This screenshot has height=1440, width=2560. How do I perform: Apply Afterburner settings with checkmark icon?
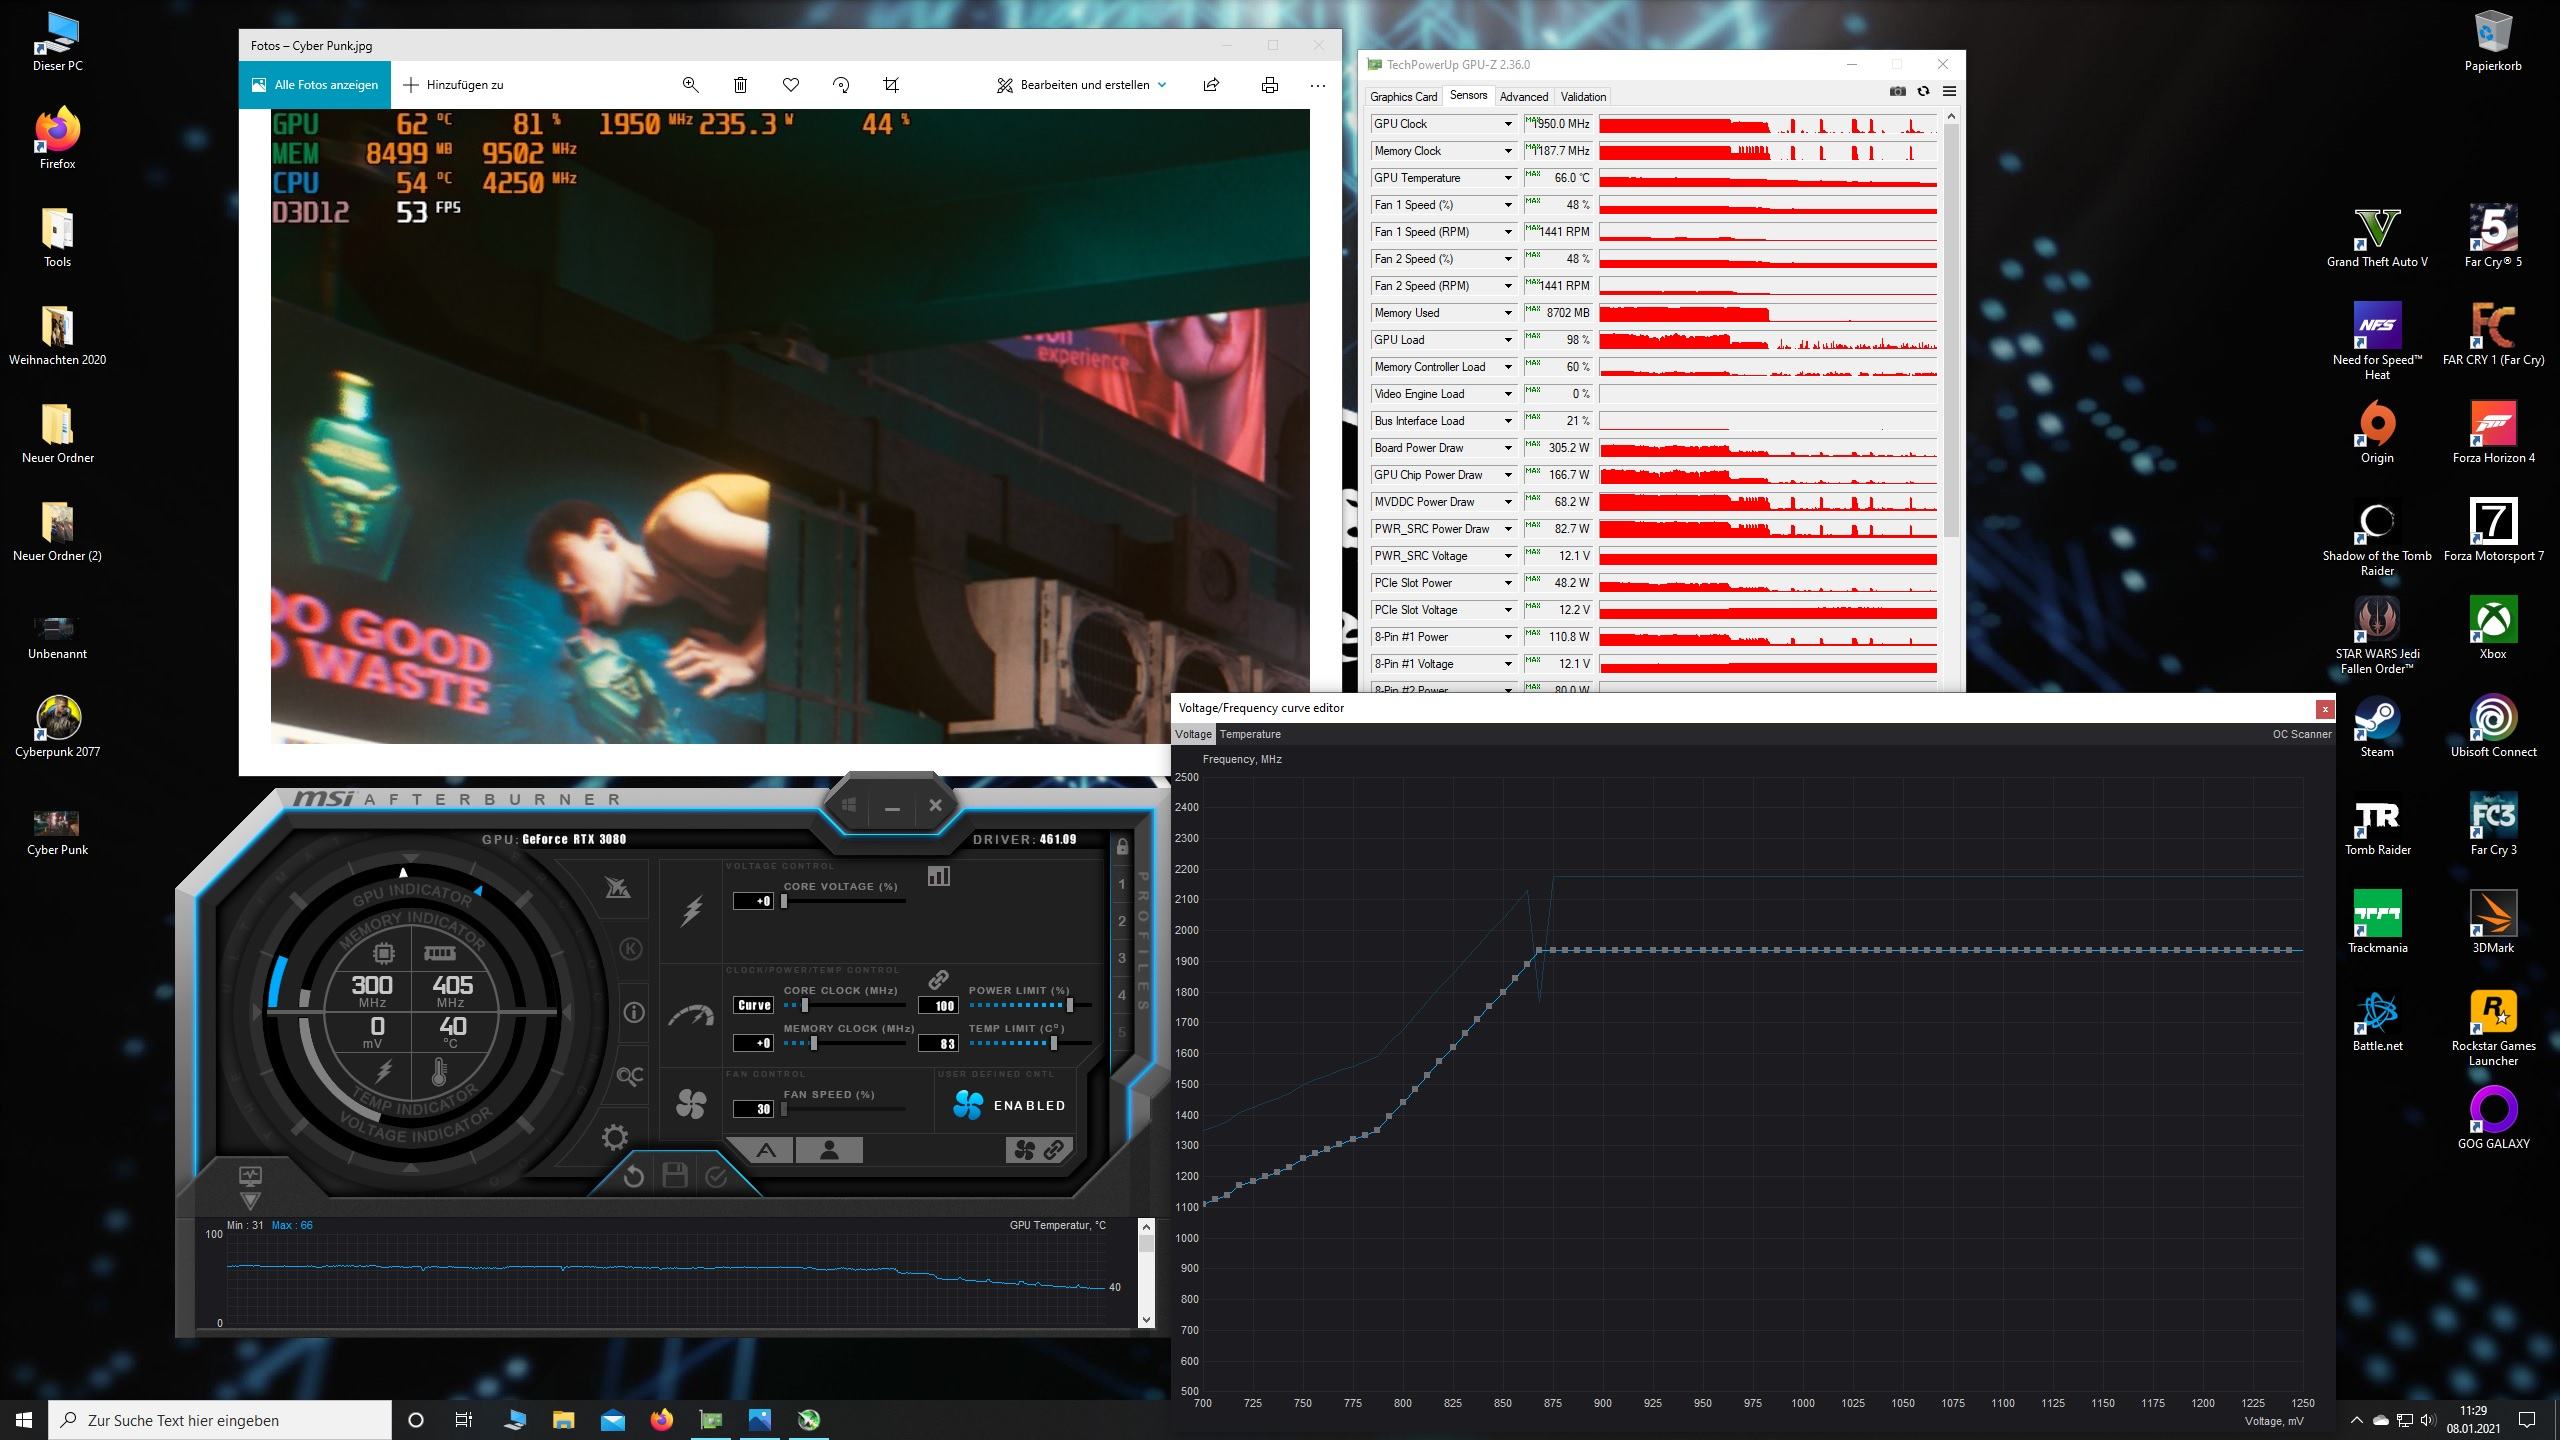point(716,1177)
